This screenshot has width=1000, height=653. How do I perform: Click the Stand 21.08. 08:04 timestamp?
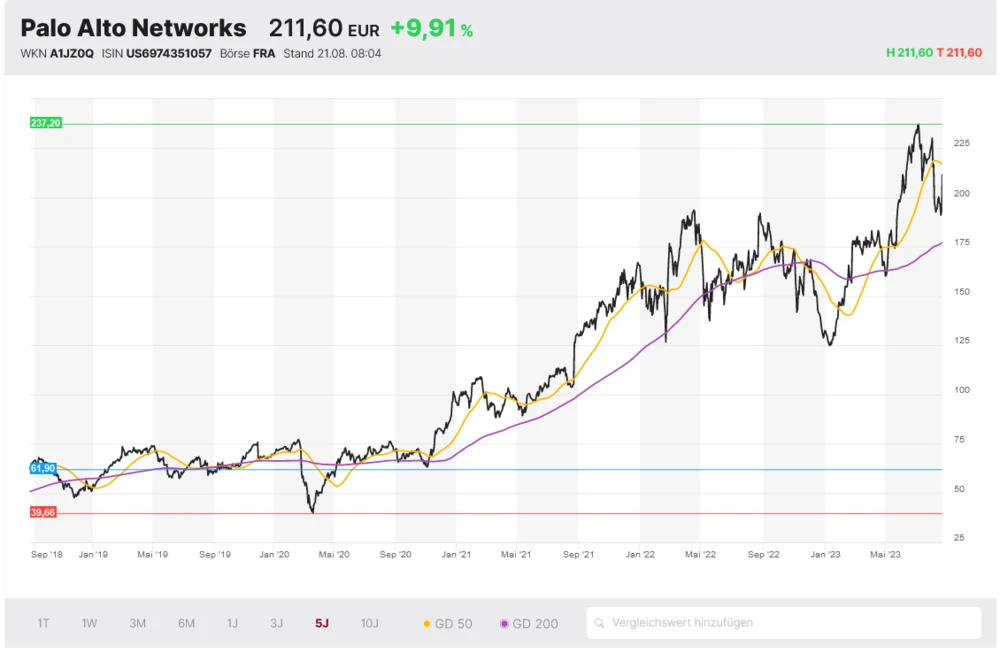[x=332, y=54]
